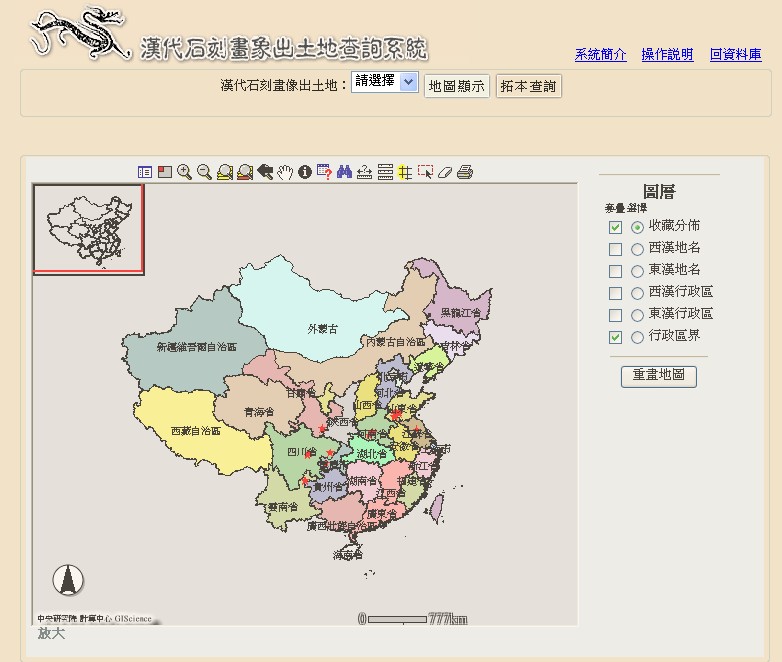Image resolution: width=782 pixels, height=662 pixels.
Task: Click the identify info tool icon
Action: pyautogui.click(x=305, y=172)
